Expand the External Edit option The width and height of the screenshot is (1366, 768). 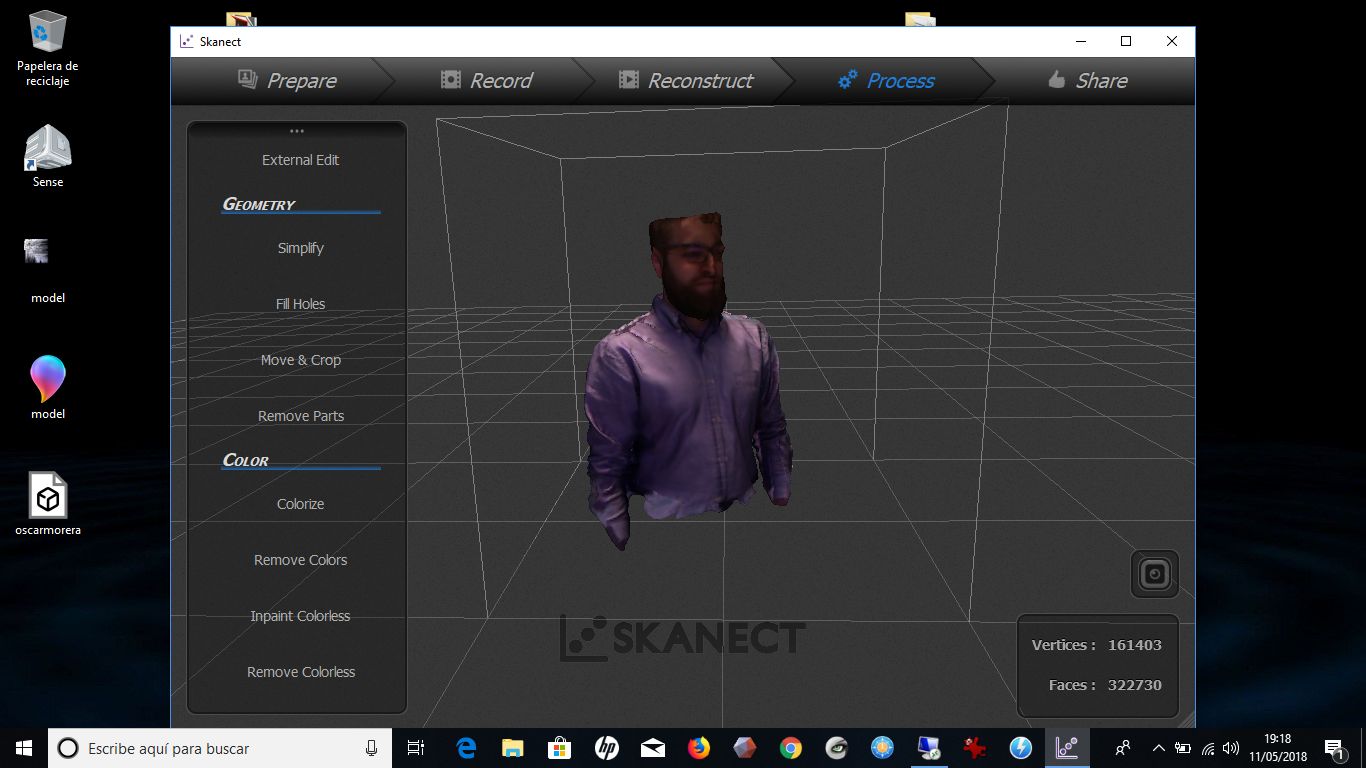click(300, 160)
